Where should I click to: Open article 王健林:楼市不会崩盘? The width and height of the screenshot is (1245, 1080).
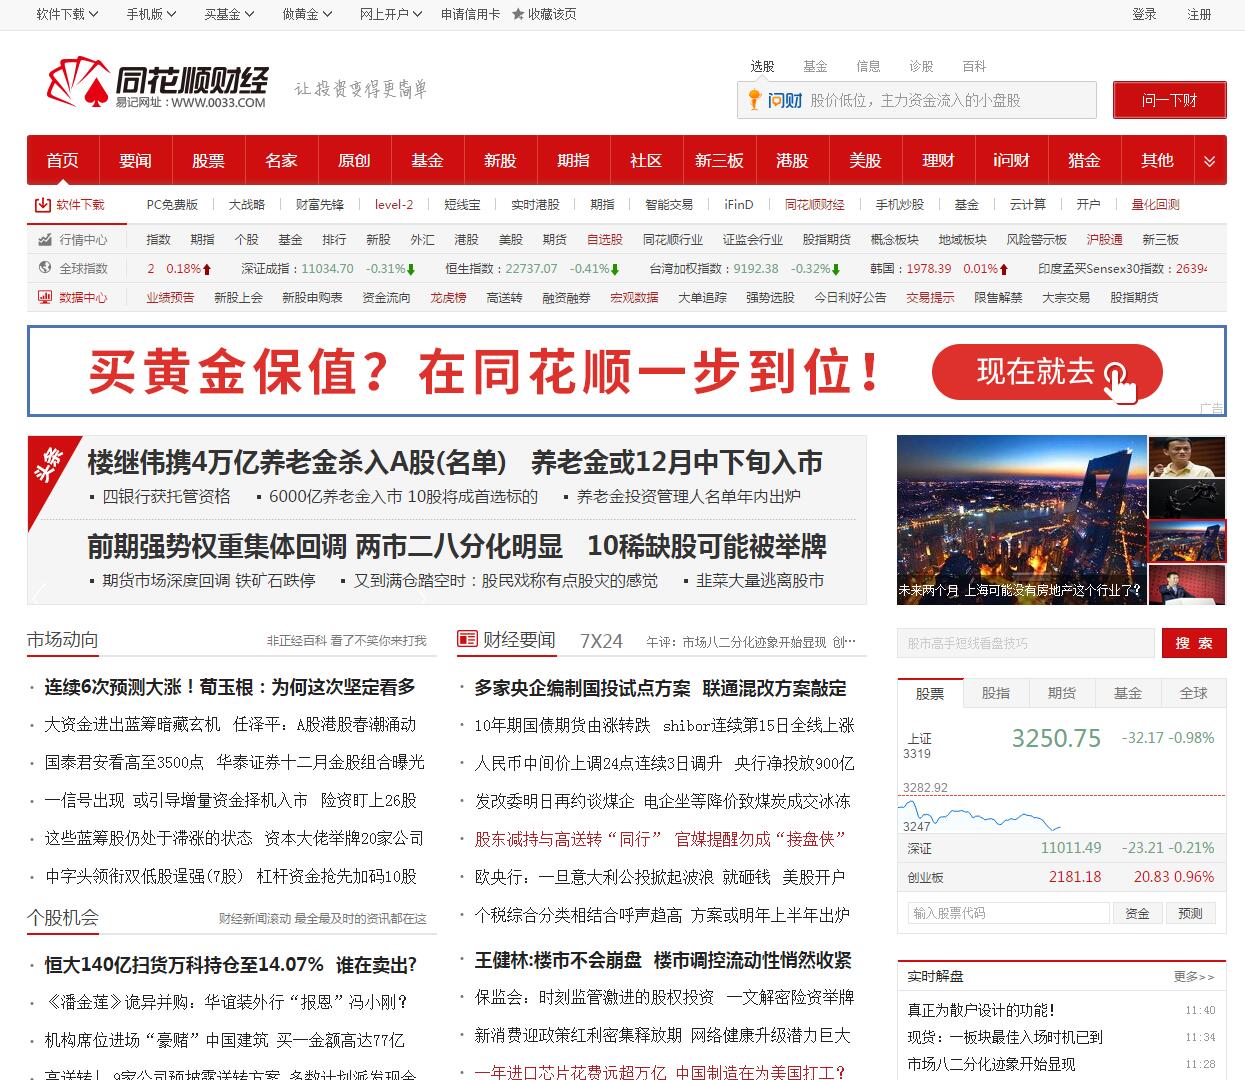point(663,960)
